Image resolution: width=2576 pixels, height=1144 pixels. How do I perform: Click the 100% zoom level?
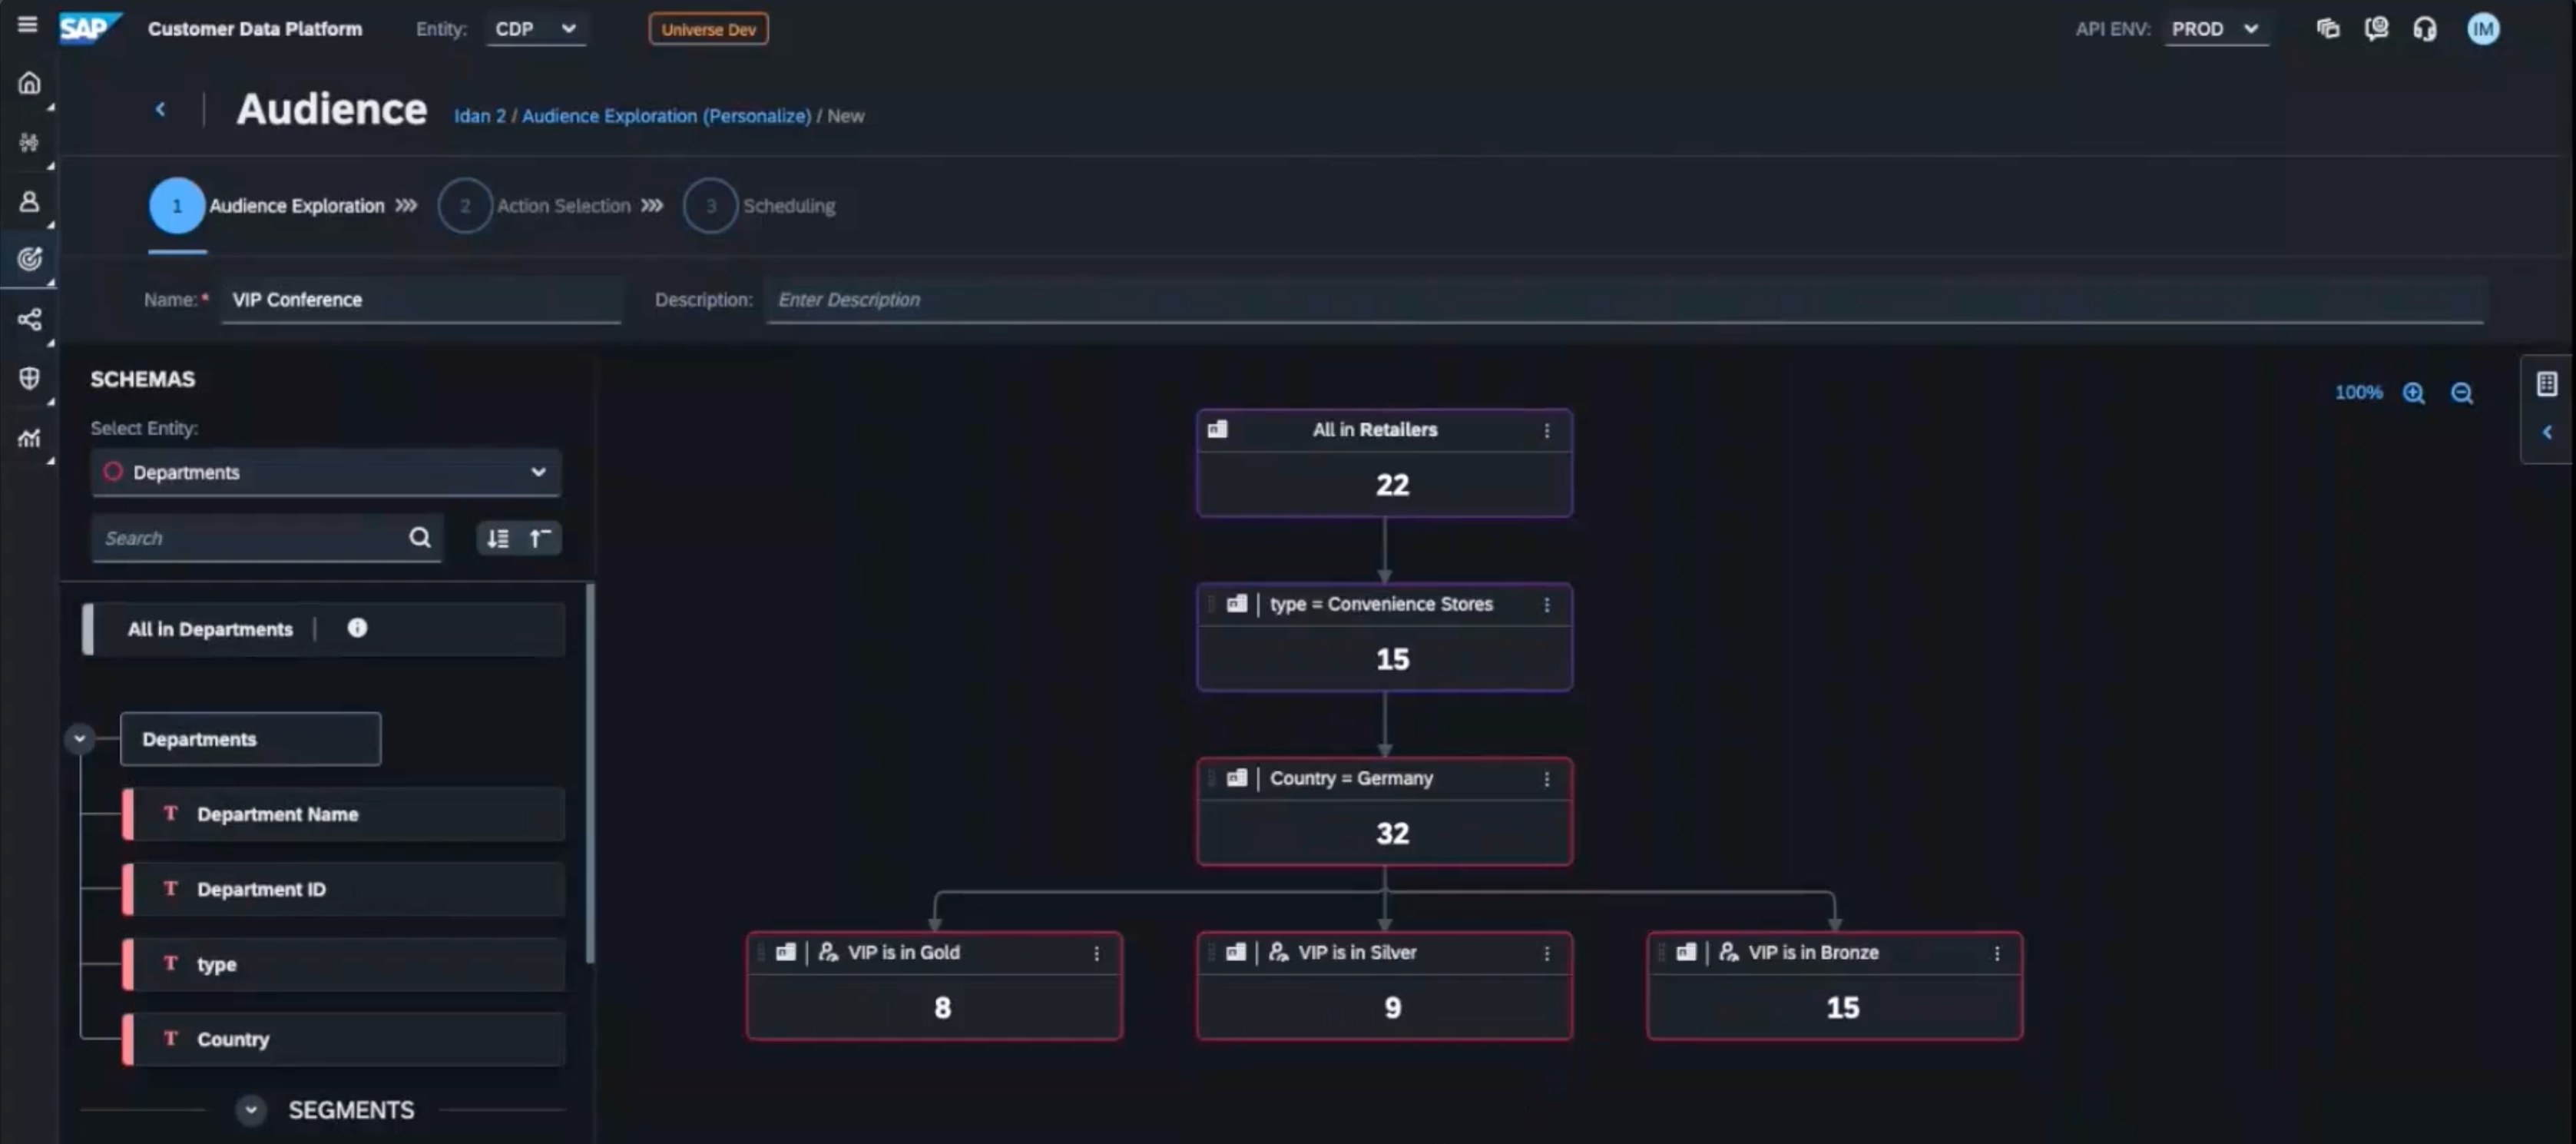pos(2358,393)
